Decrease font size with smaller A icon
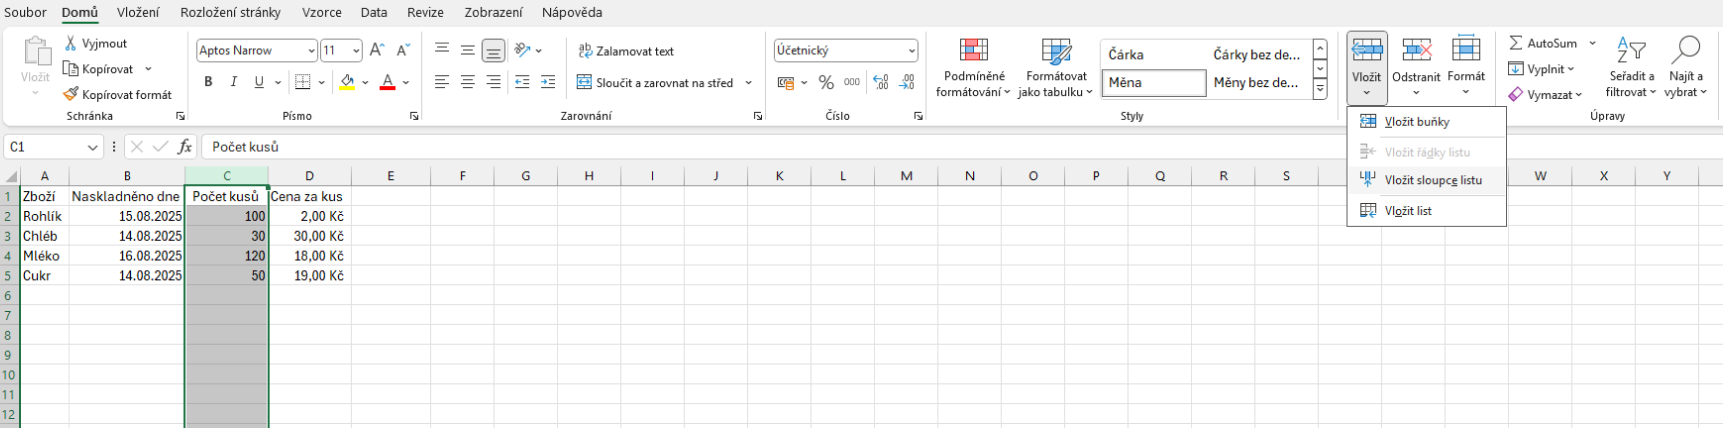Screen dimensions: 1723x428 click(x=403, y=50)
